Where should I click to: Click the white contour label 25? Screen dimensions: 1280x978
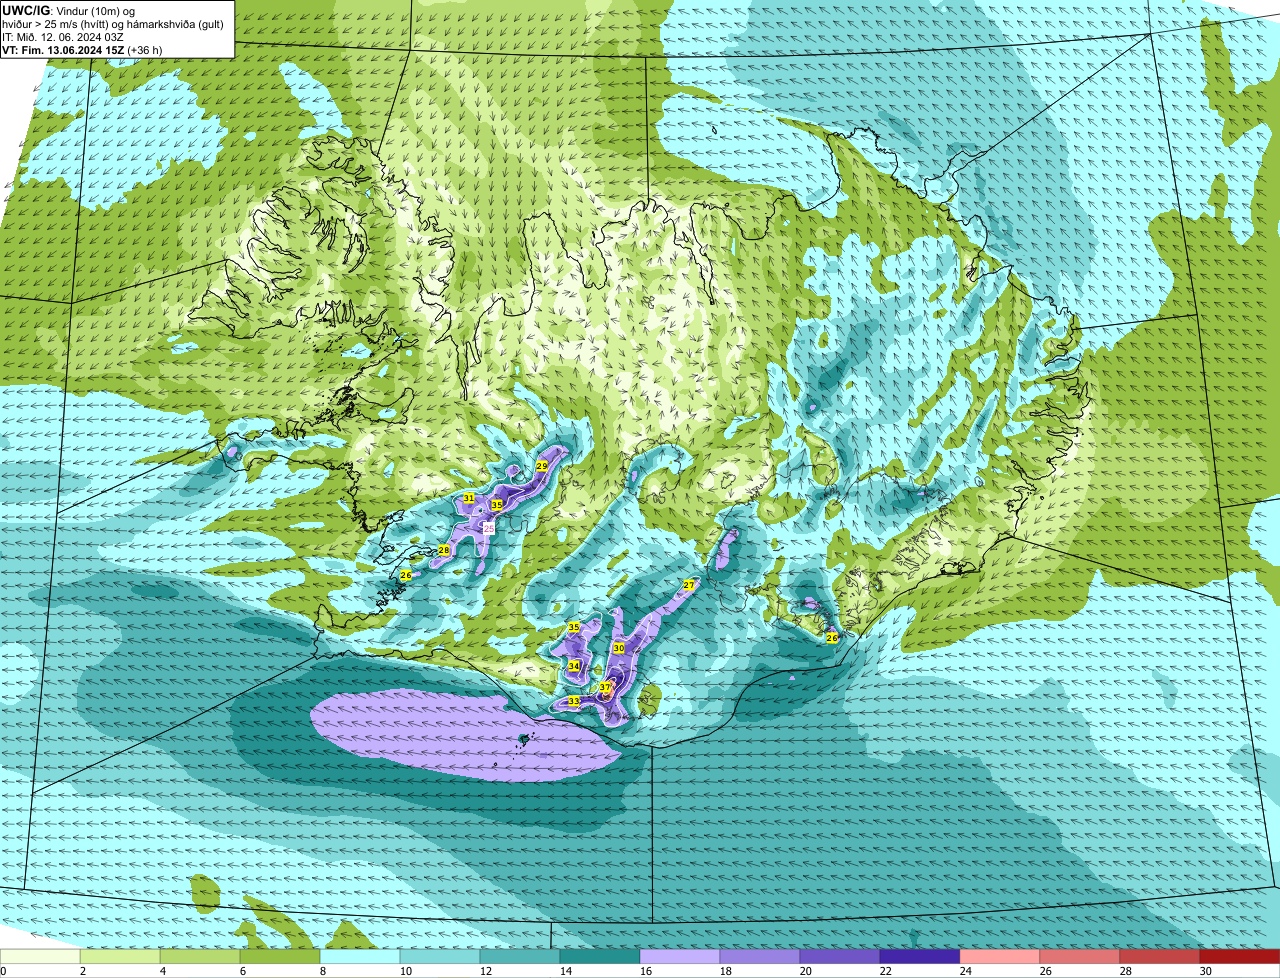pos(489,527)
